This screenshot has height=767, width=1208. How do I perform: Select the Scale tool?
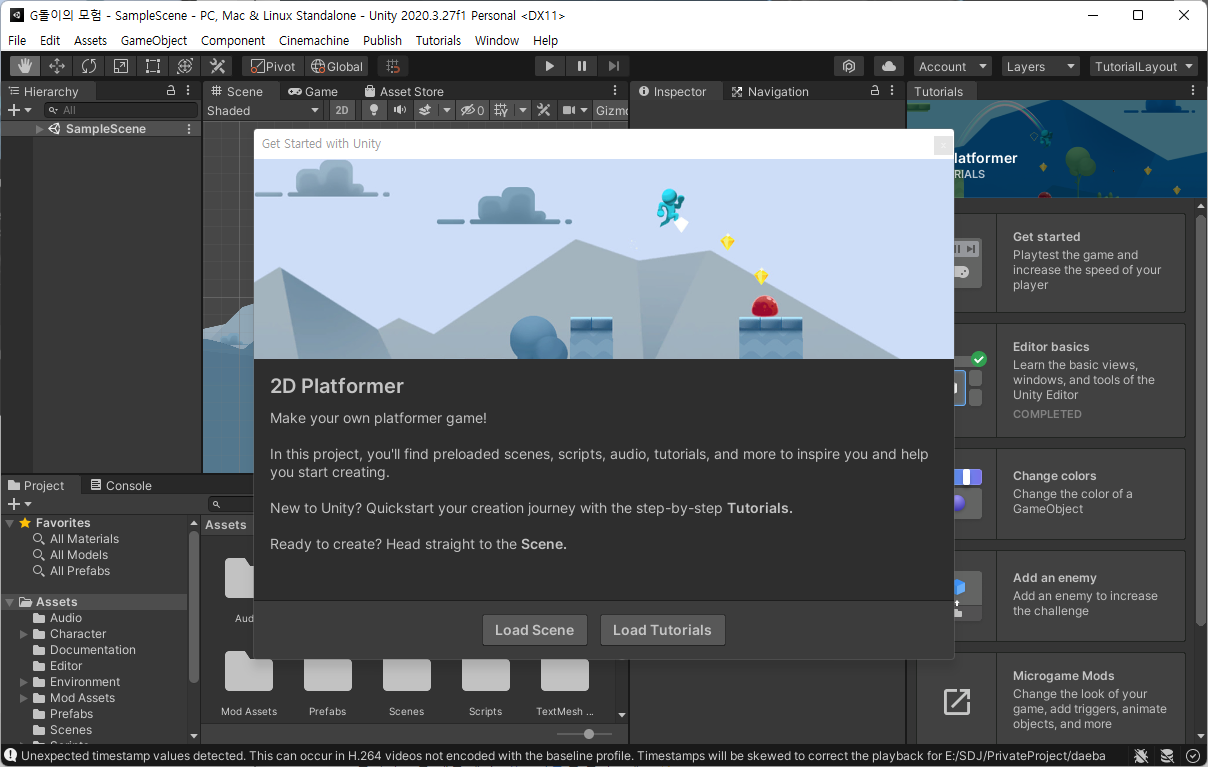(121, 66)
